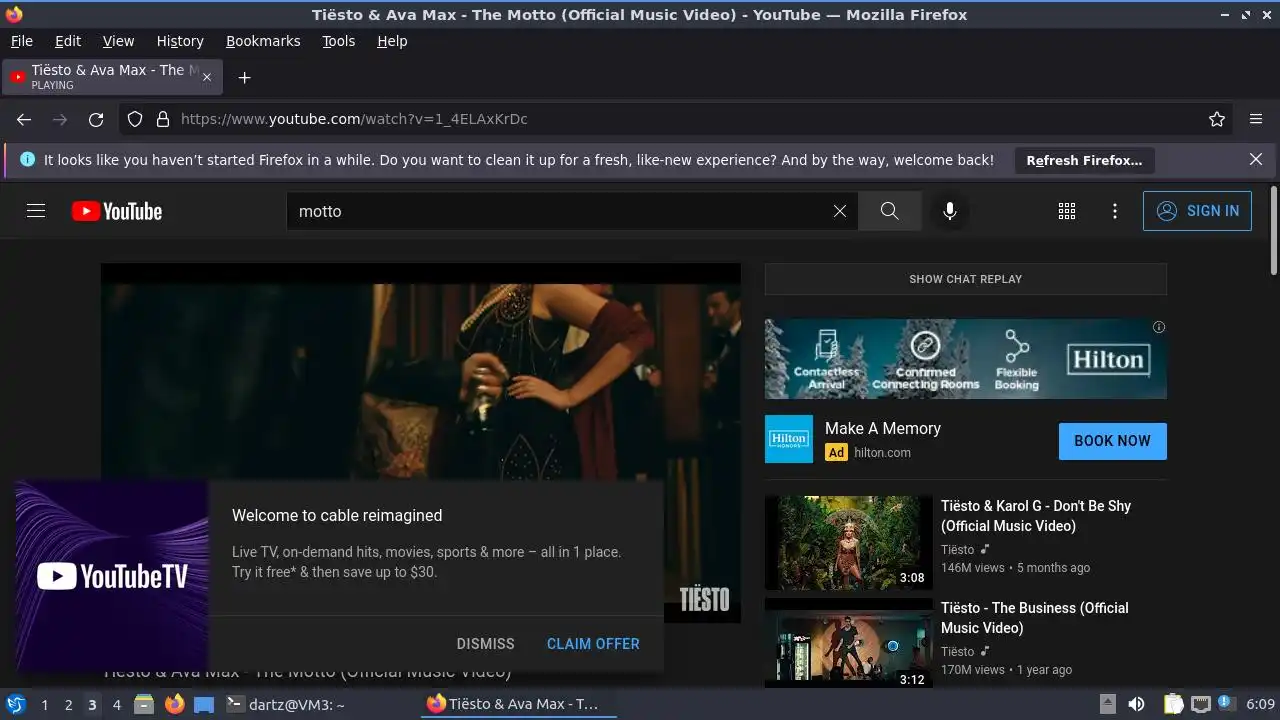Open the Firefox application menu
The height and width of the screenshot is (720, 1280).
[x=1256, y=119]
